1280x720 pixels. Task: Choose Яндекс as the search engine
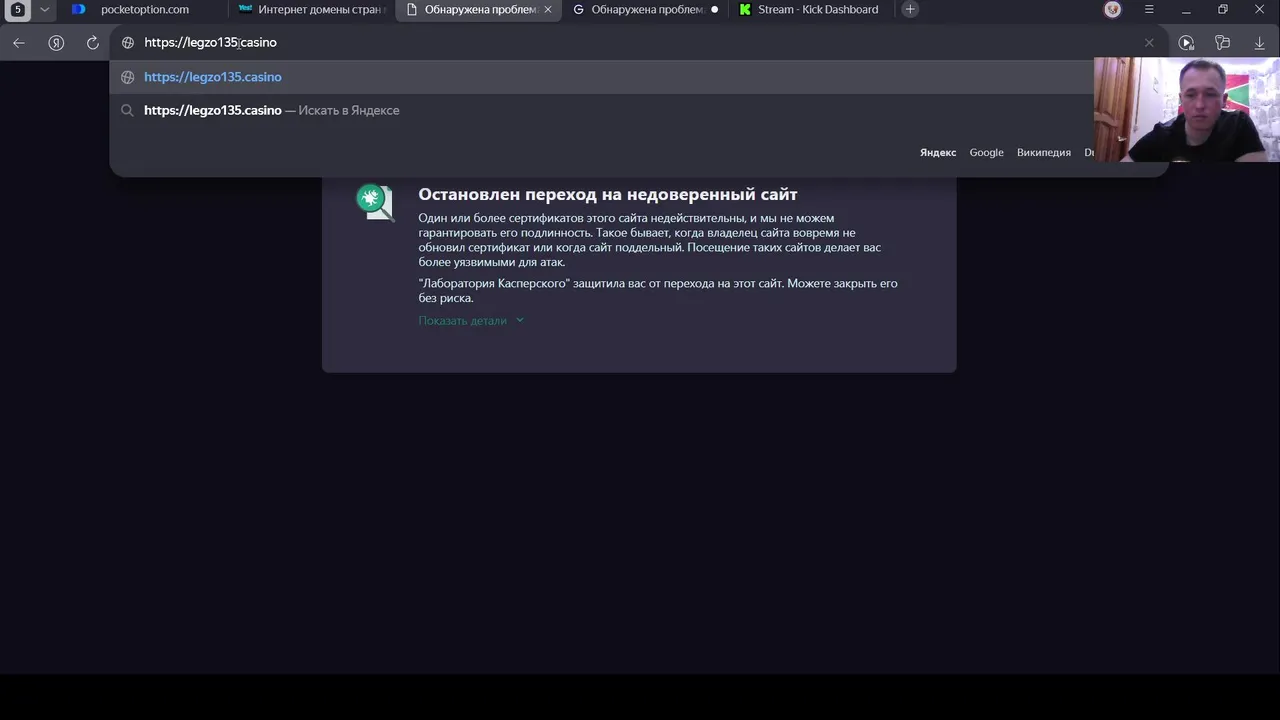coord(938,152)
